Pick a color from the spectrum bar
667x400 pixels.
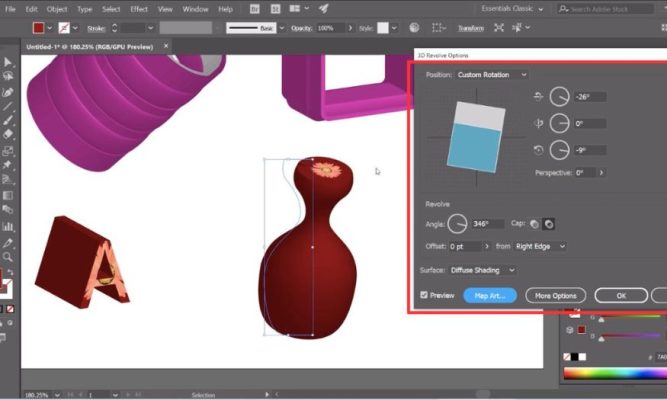(610, 375)
